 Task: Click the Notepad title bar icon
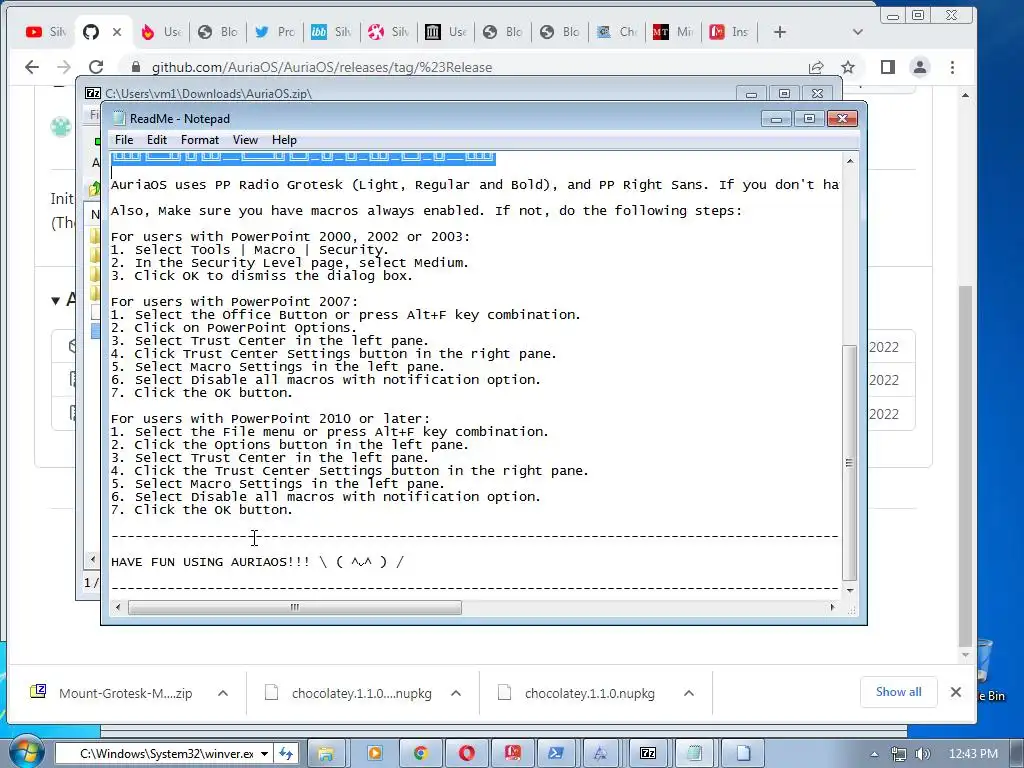[x=118, y=118]
